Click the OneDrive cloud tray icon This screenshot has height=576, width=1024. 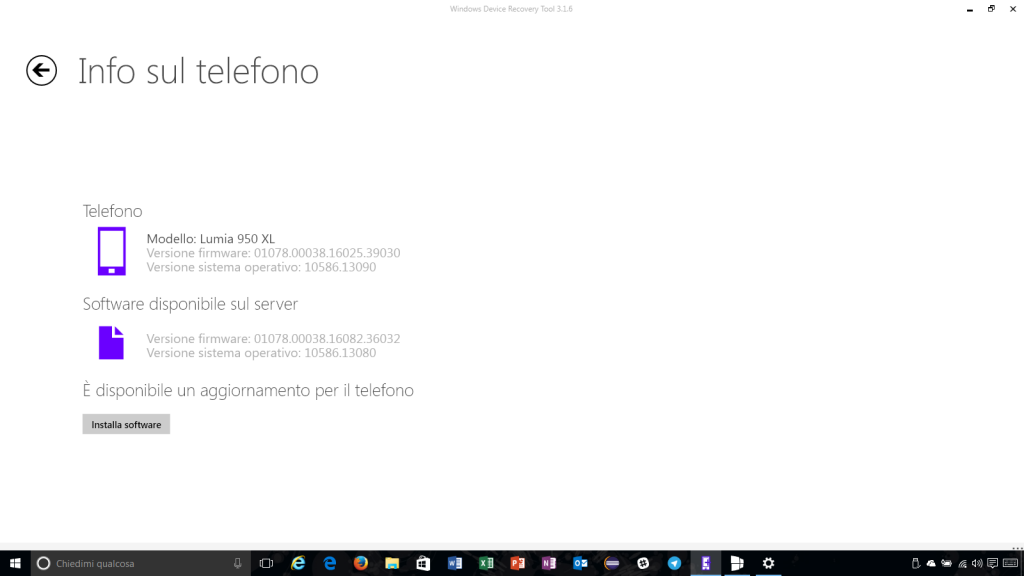(931, 564)
